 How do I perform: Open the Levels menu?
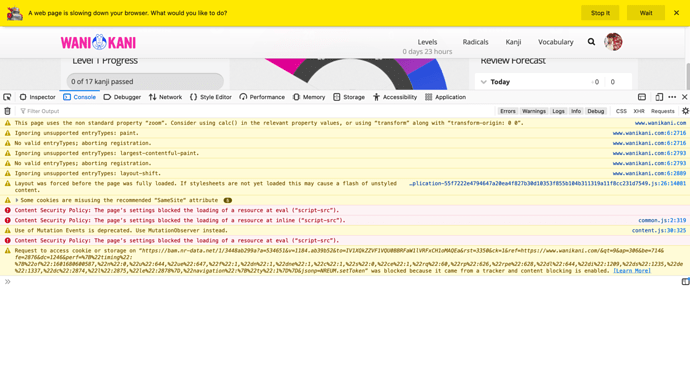(427, 42)
